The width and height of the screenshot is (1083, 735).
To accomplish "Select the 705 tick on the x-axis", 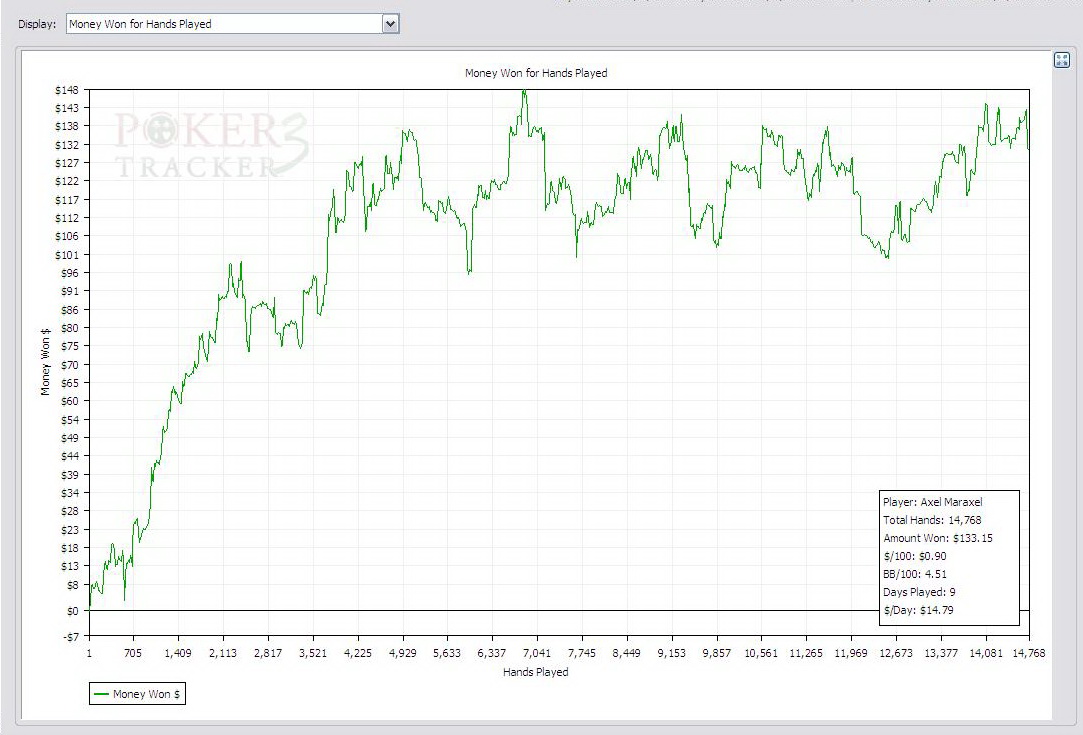I will pyautogui.click(x=133, y=654).
